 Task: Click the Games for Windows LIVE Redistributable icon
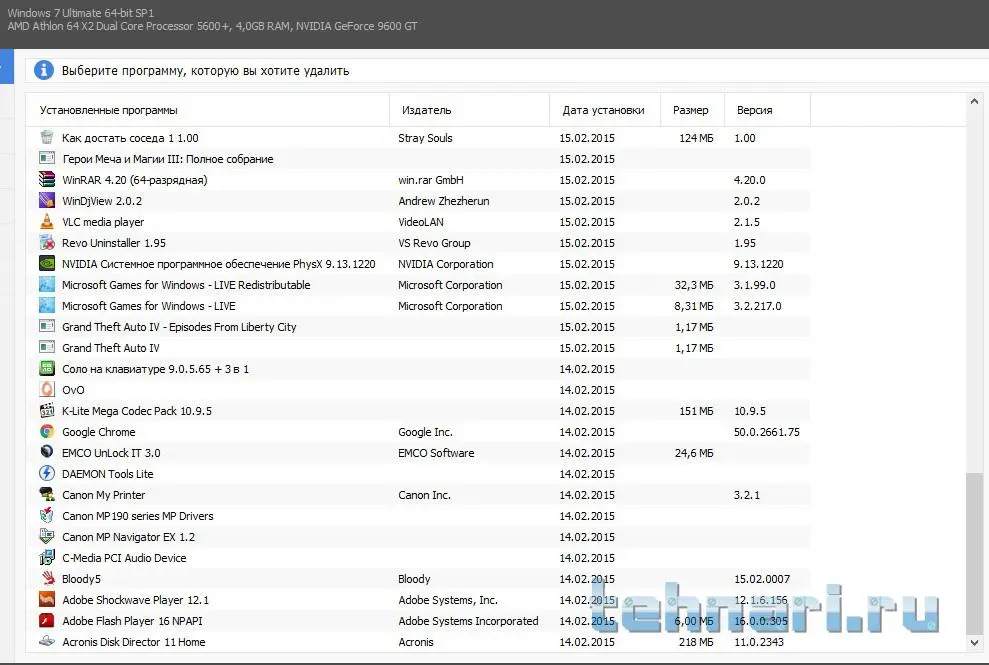[x=47, y=284]
